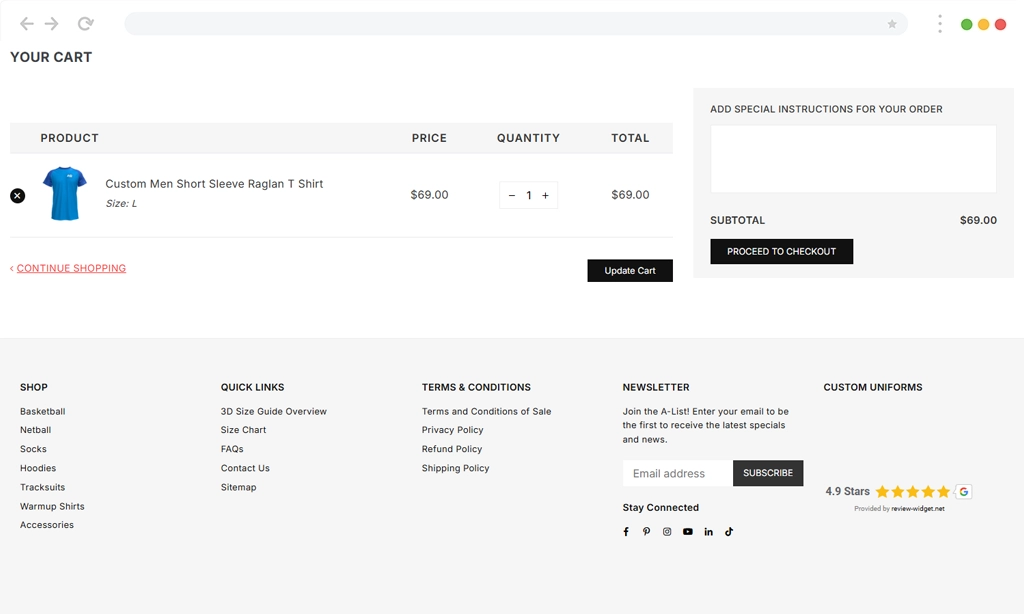Increase item quantity with the plus control

coord(544,195)
